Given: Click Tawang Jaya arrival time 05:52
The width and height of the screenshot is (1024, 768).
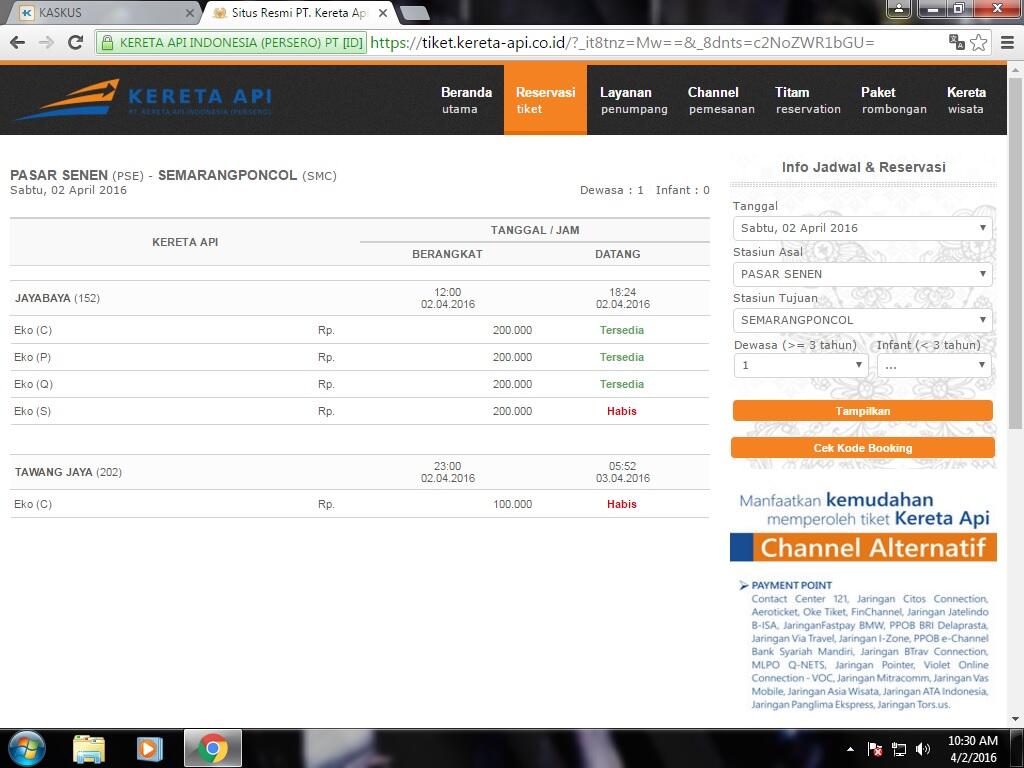Looking at the screenshot, I should (x=622, y=466).
